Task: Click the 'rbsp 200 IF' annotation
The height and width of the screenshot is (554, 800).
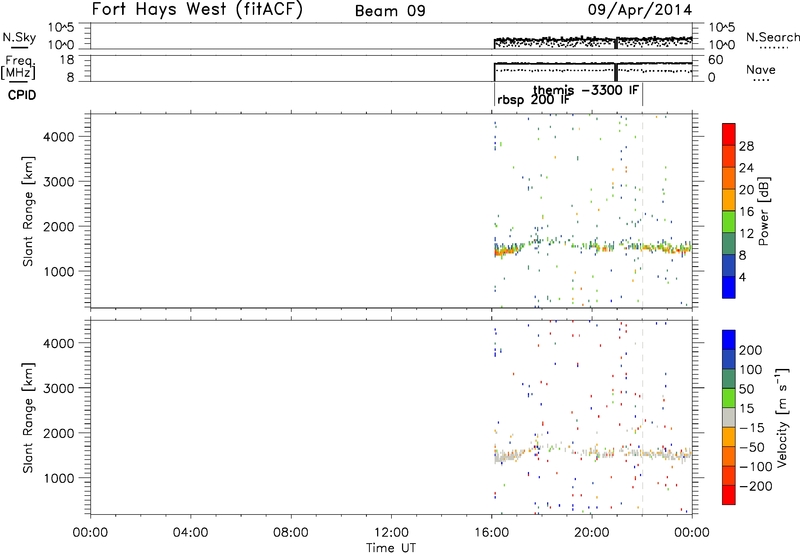Action: click(533, 100)
